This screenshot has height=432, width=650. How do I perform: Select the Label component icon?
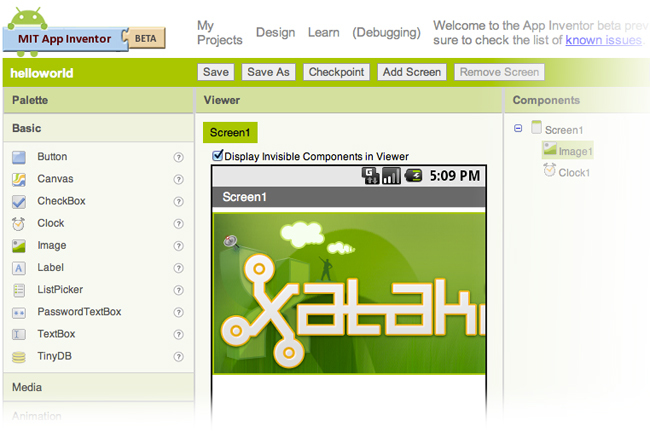tap(19, 268)
